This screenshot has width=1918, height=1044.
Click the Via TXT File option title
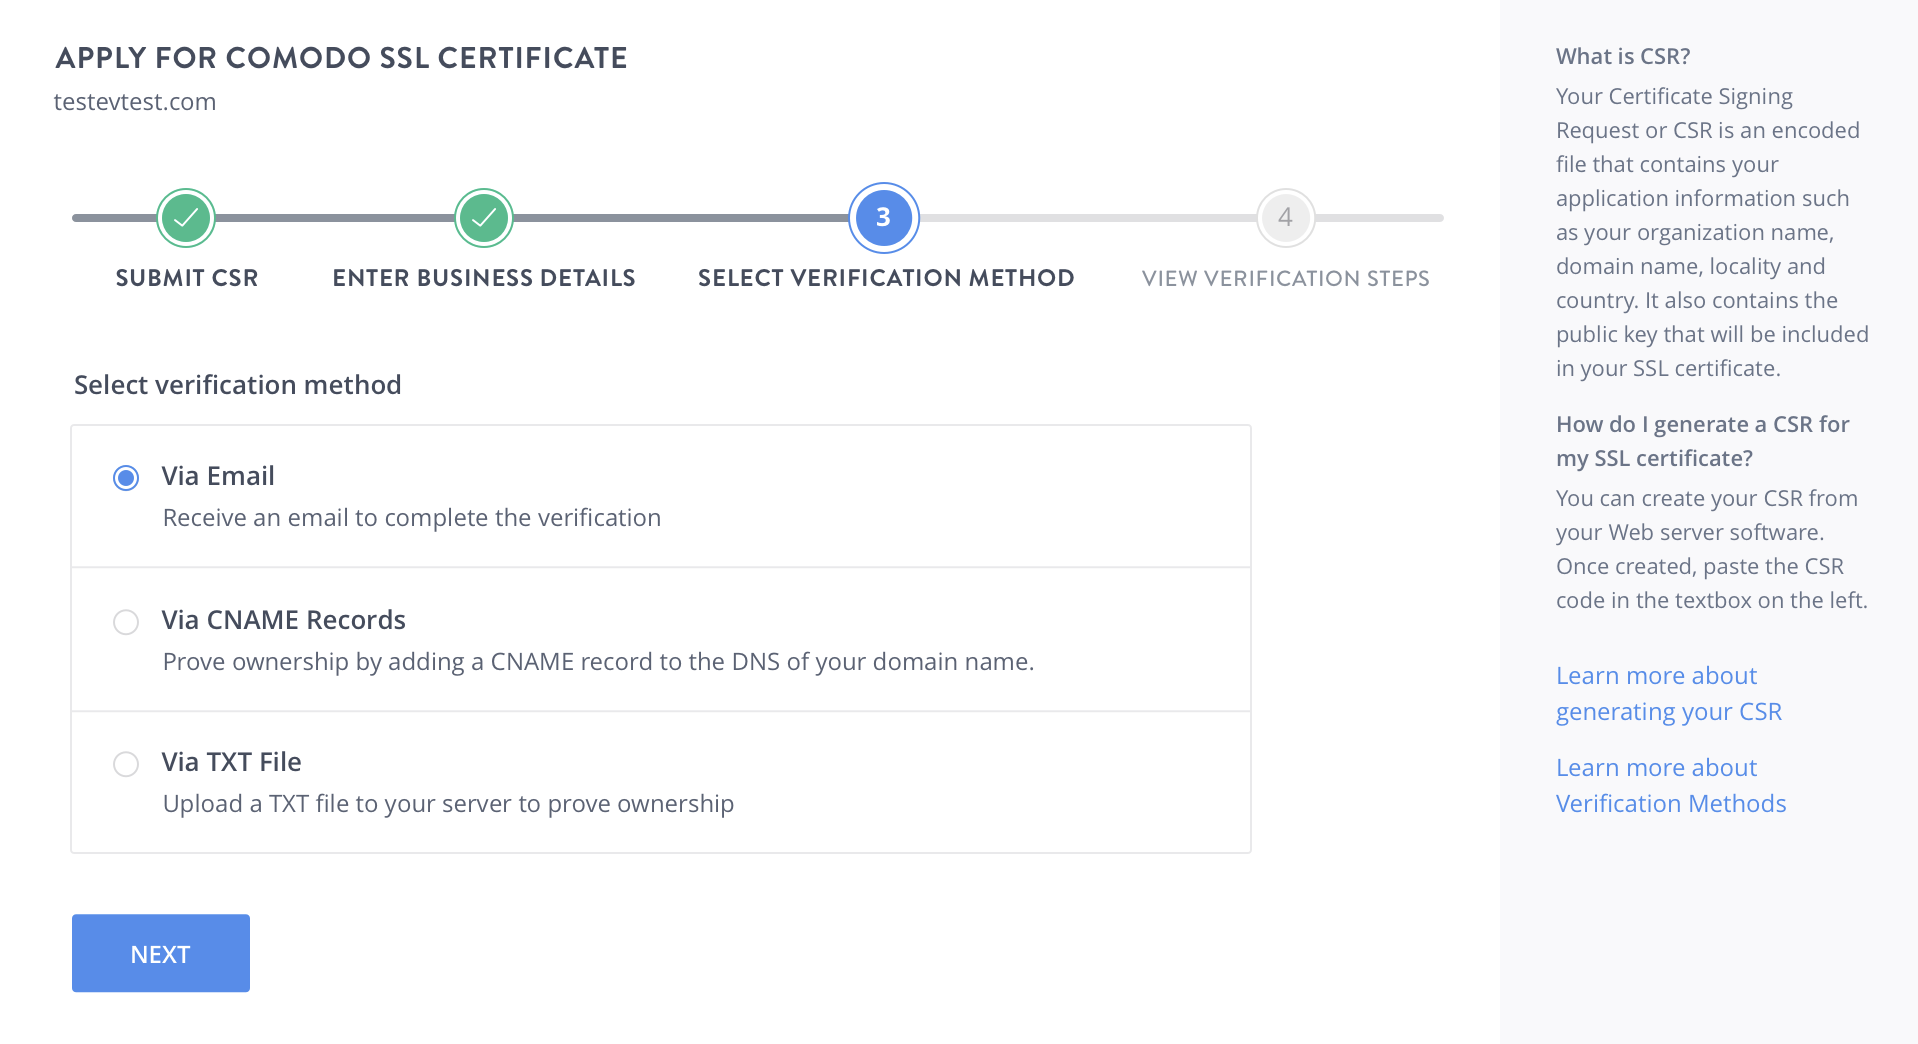point(232,762)
